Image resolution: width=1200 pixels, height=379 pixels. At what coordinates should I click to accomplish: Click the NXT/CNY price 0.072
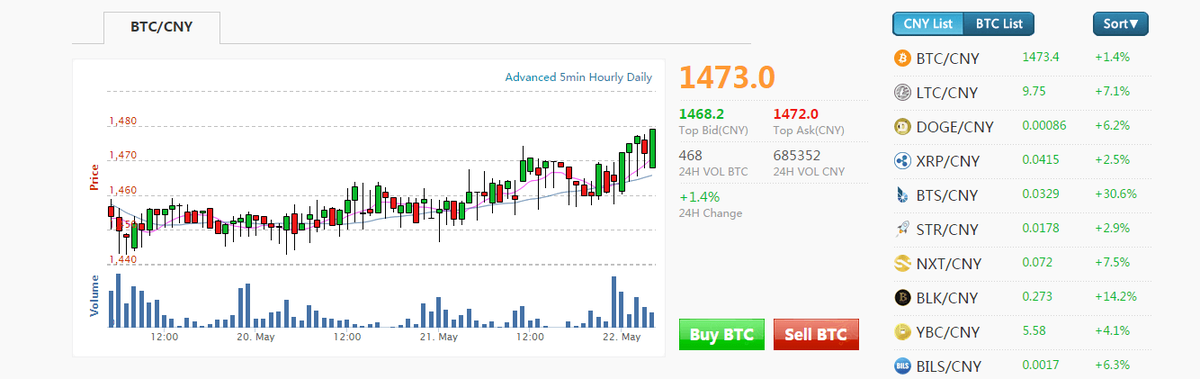click(x=1037, y=263)
